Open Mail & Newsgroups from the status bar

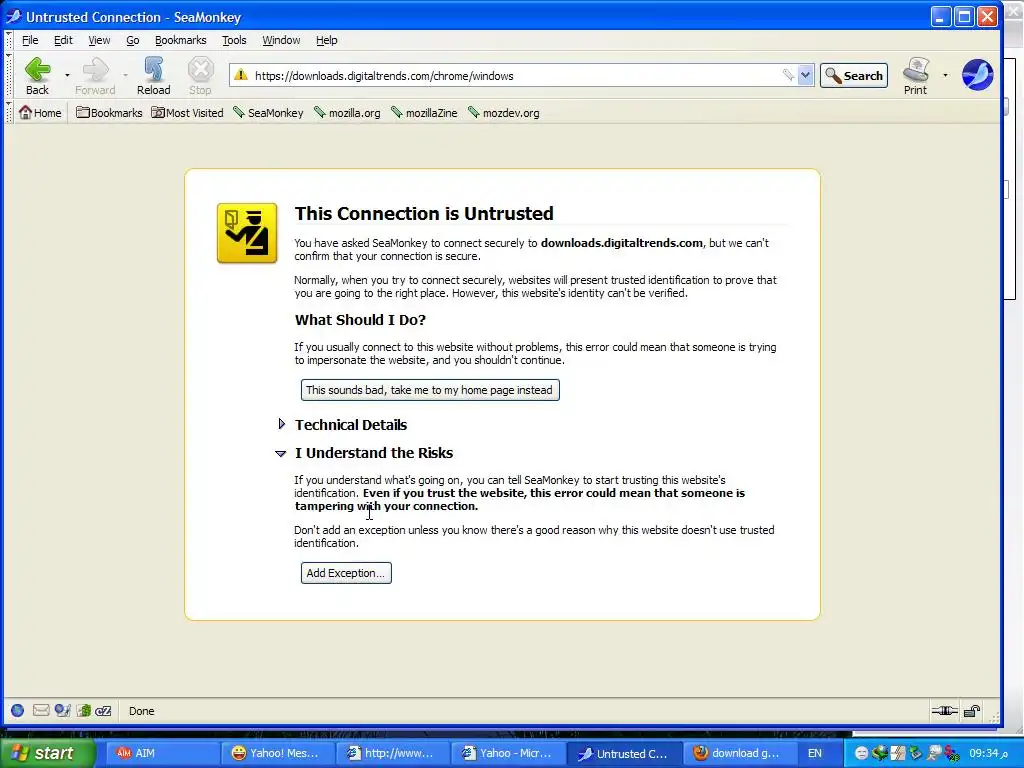click(40, 711)
